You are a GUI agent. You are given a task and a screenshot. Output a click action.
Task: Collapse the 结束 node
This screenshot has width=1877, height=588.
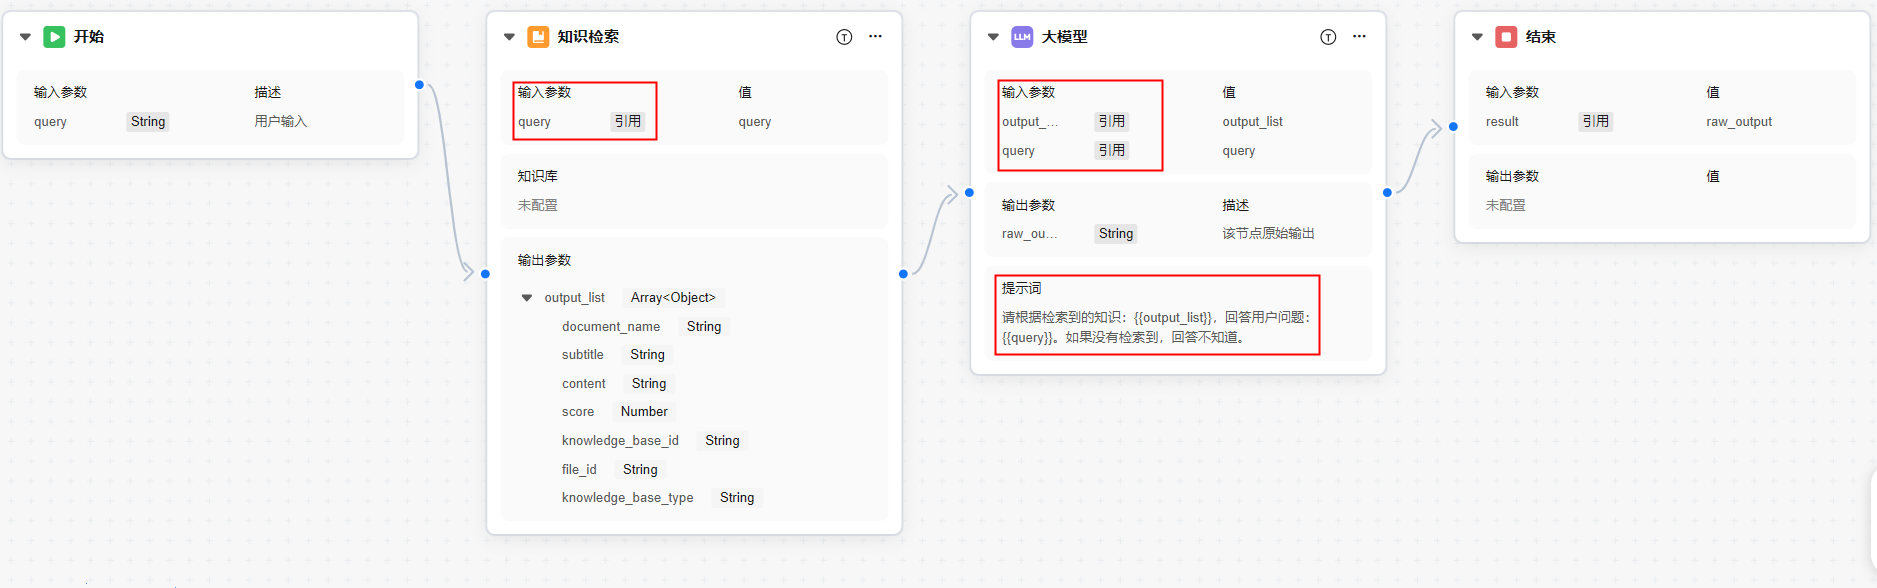(x=1477, y=37)
